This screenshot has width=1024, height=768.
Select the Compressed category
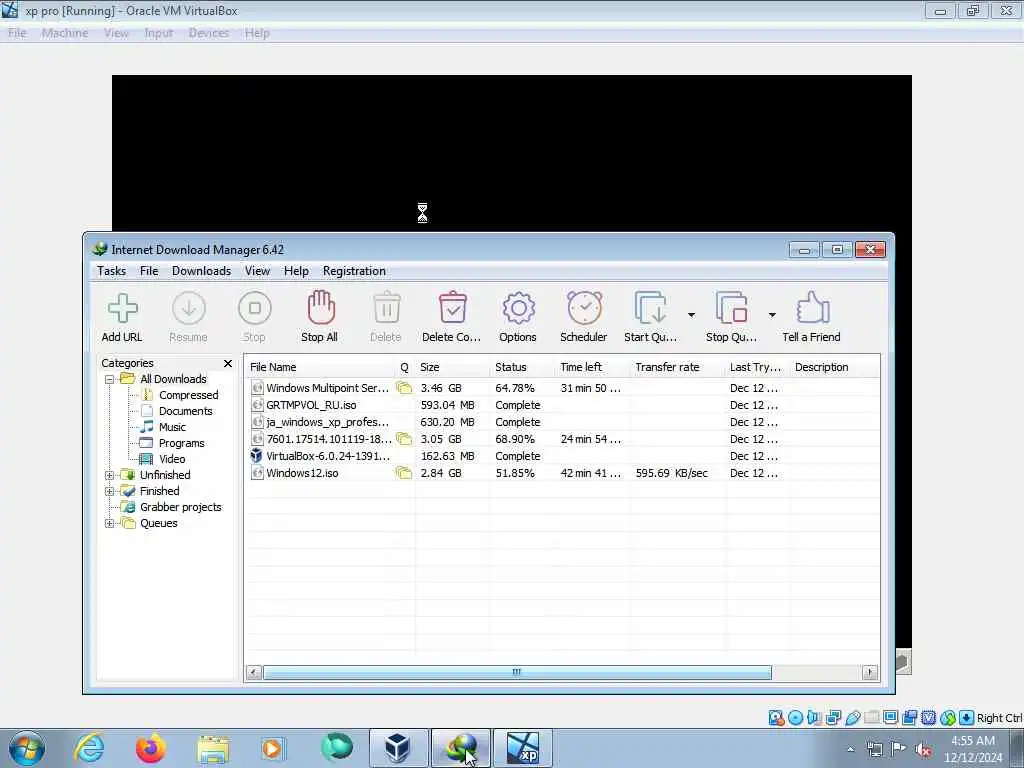click(x=188, y=395)
